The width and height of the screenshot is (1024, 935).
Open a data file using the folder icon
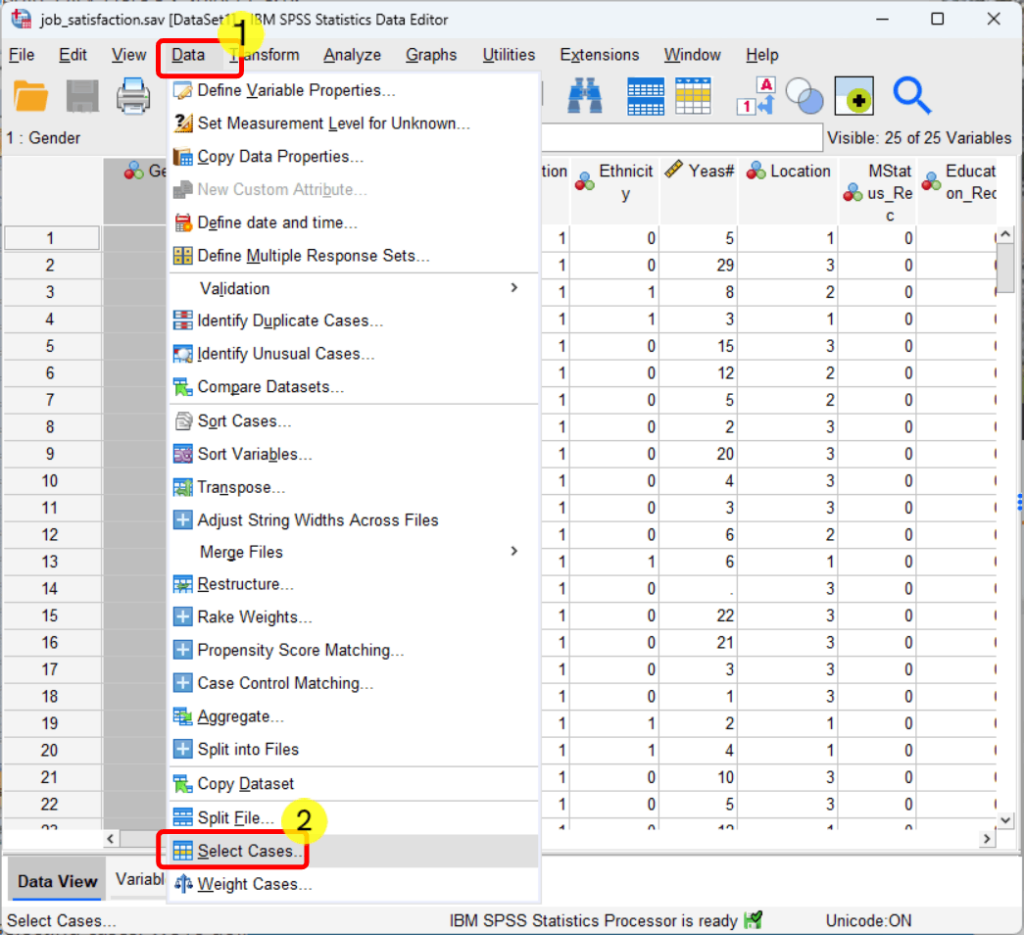tap(30, 96)
